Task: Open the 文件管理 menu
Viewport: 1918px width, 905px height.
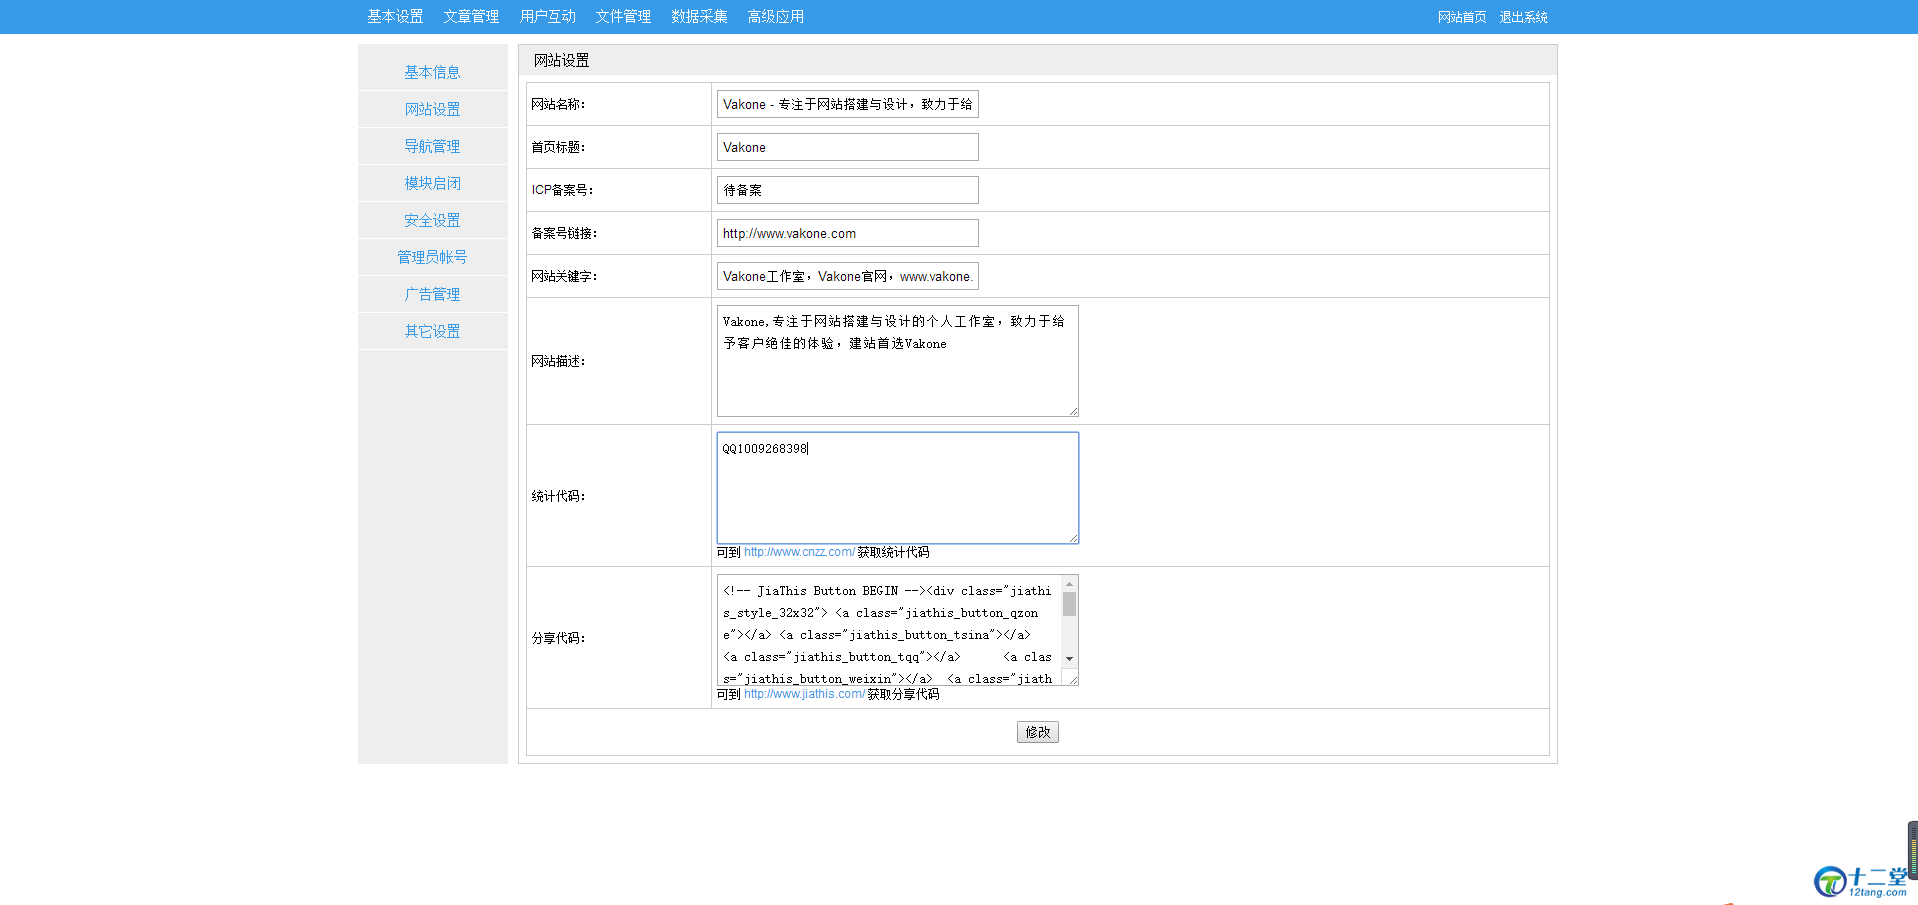Action: point(622,16)
